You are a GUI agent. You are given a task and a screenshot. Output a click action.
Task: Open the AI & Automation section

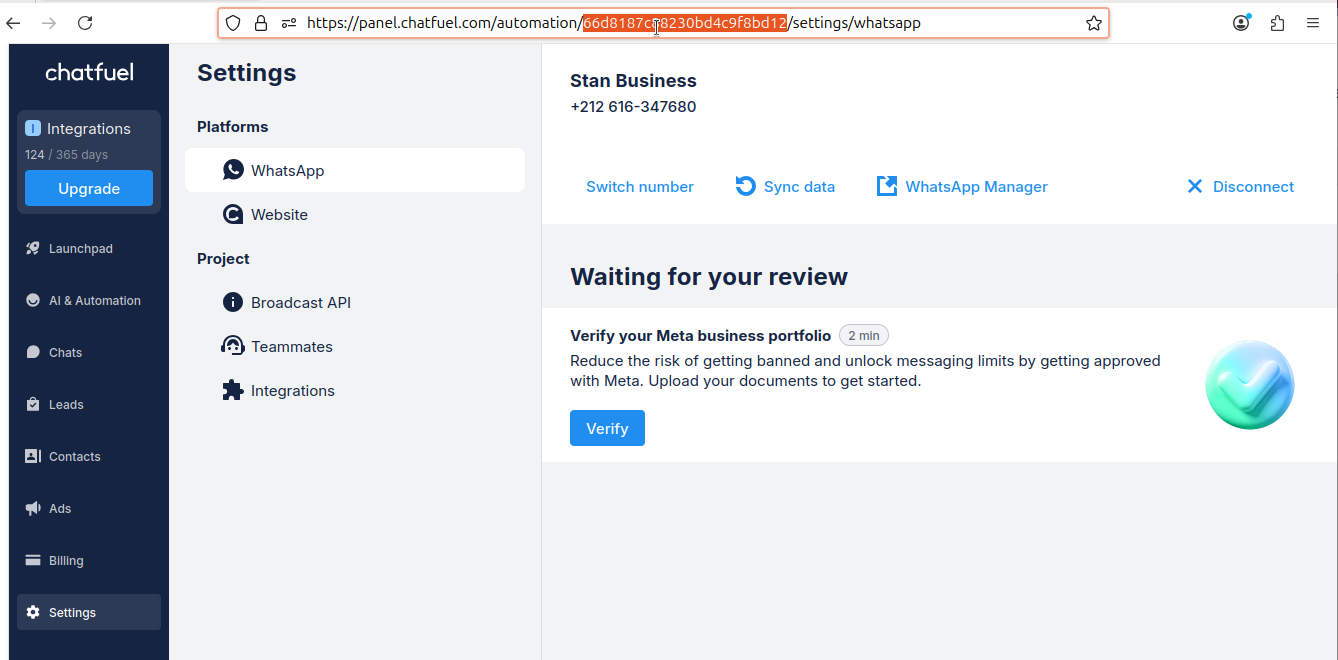click(x=94, y=301)
